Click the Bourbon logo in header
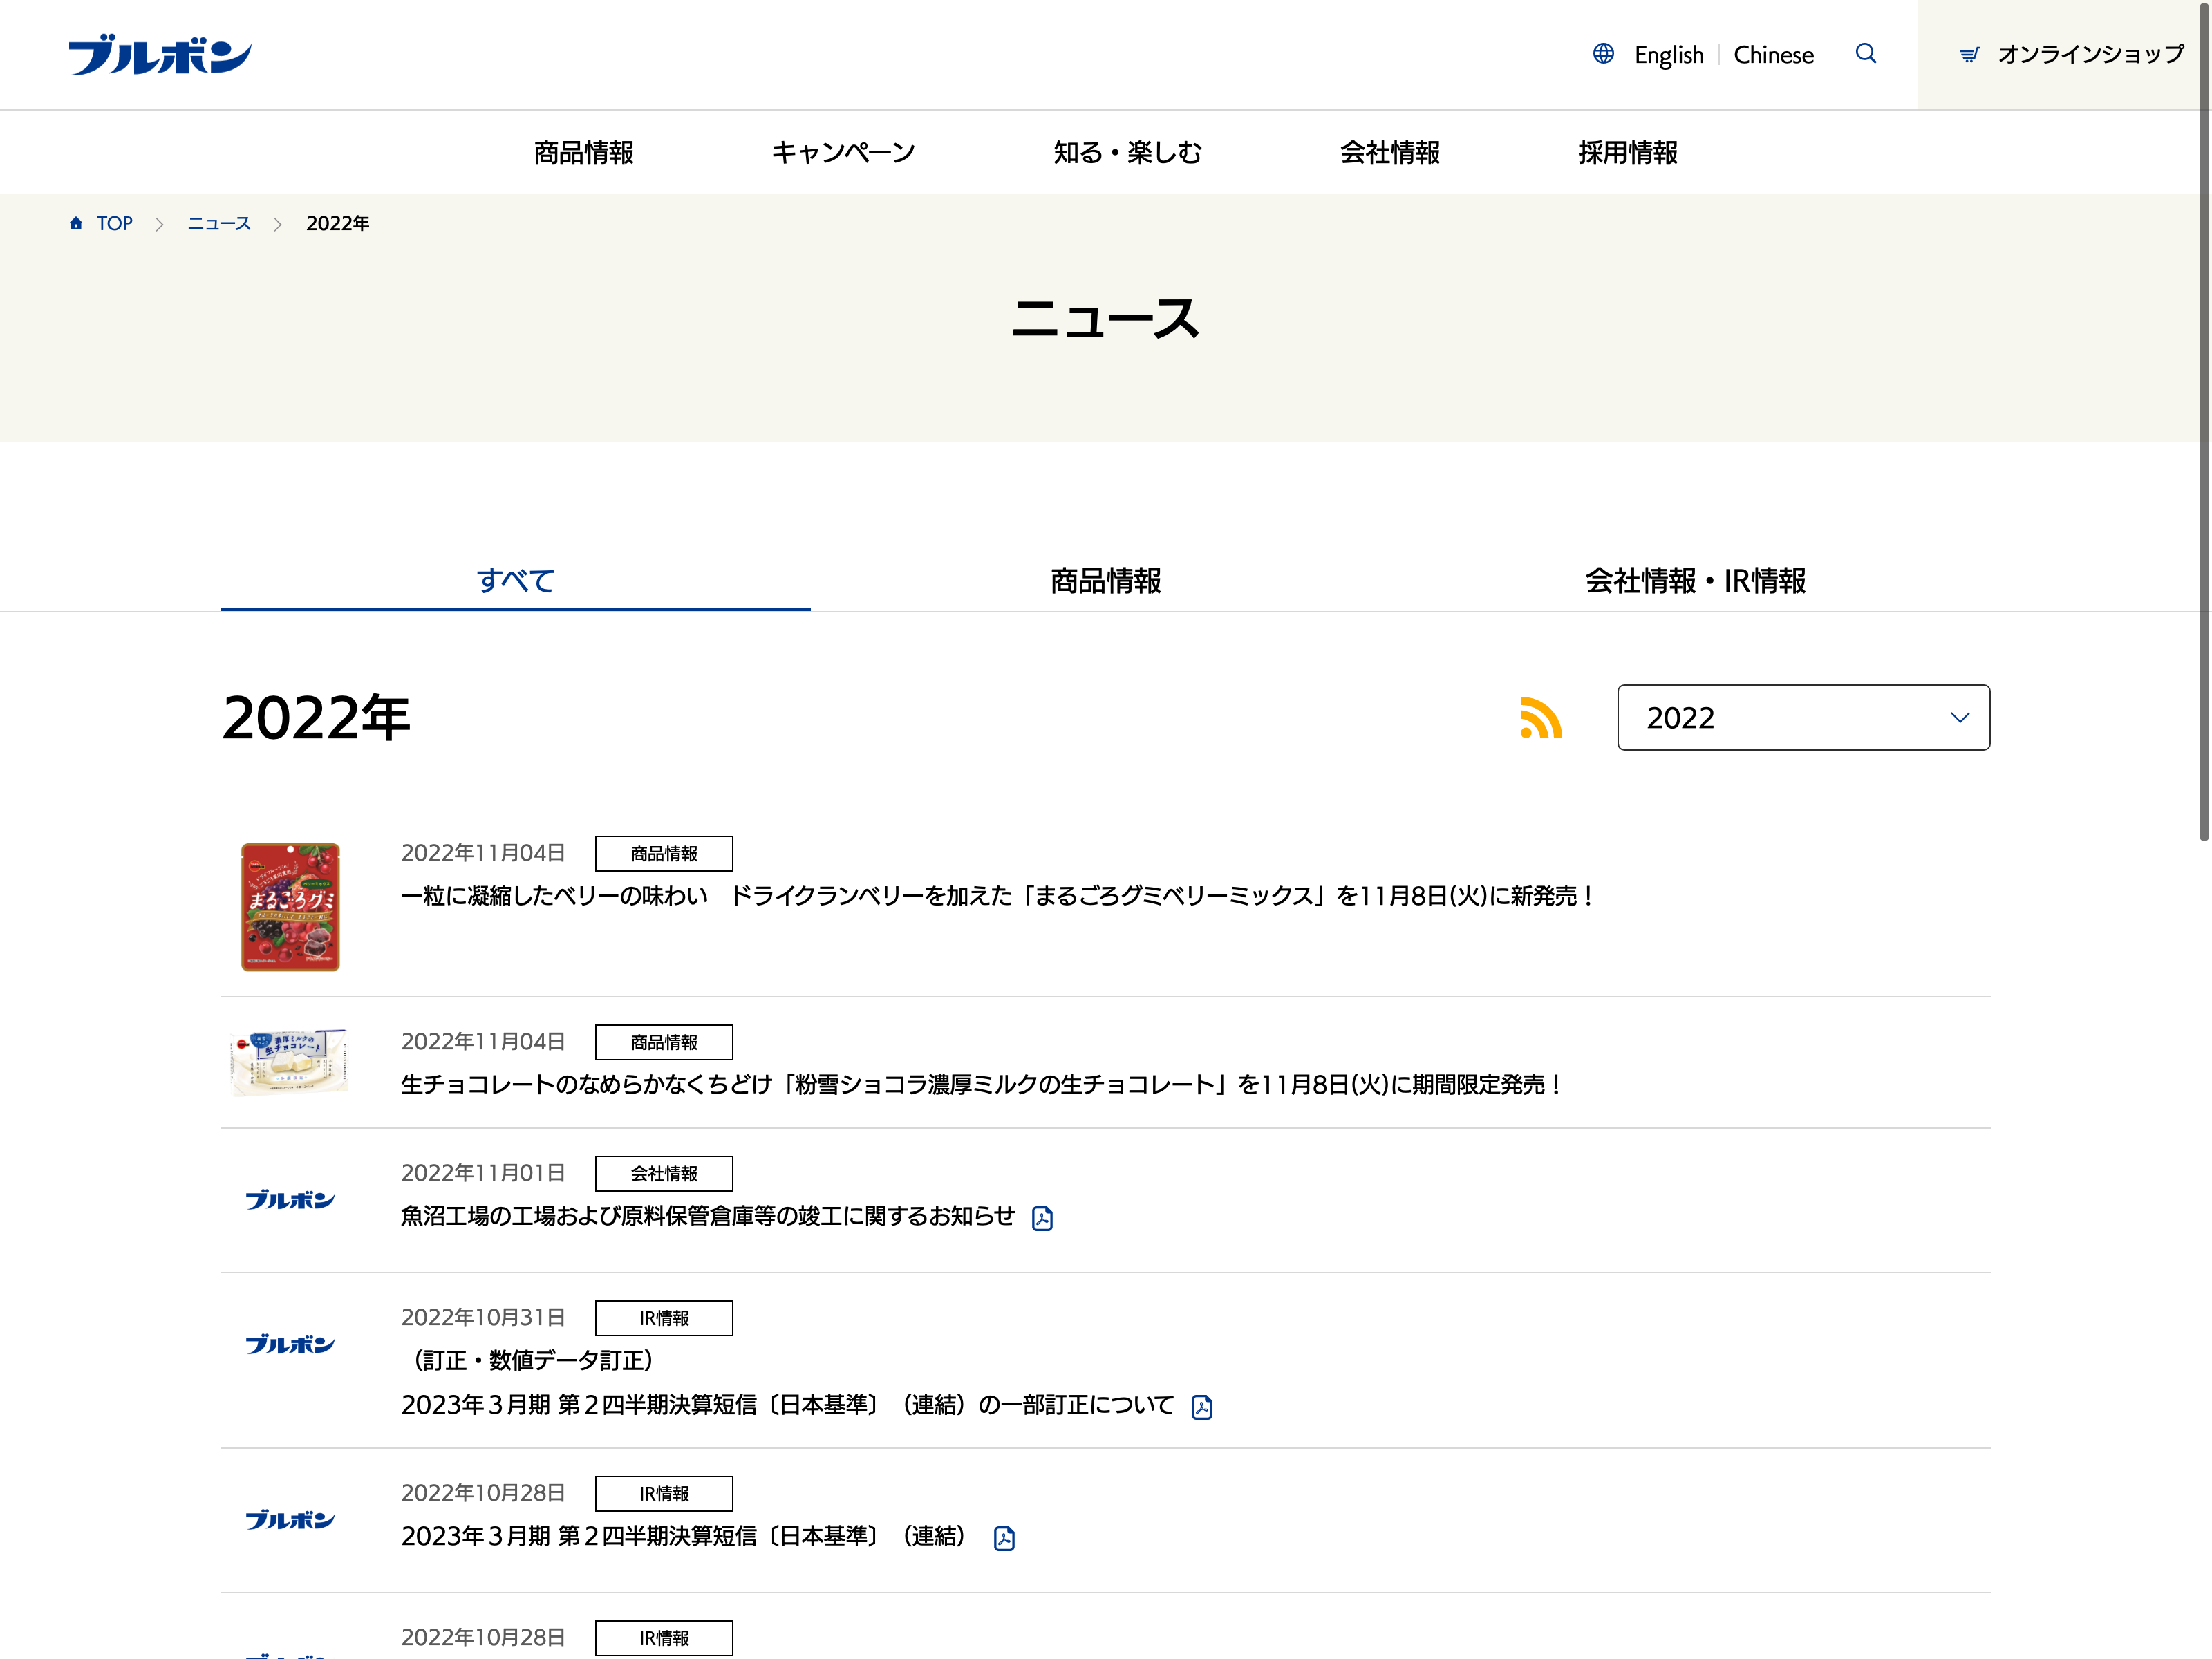The height and width of the screenshot is (1659, 2212). [x=159, y=55]
